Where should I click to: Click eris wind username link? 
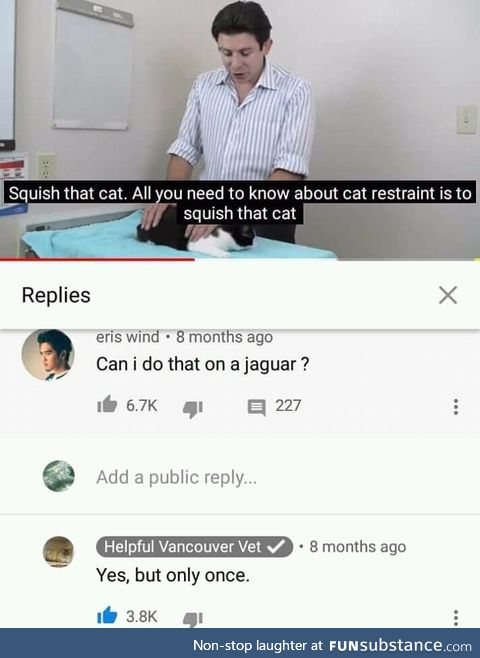pyautogui.click(x=128, y=337)
